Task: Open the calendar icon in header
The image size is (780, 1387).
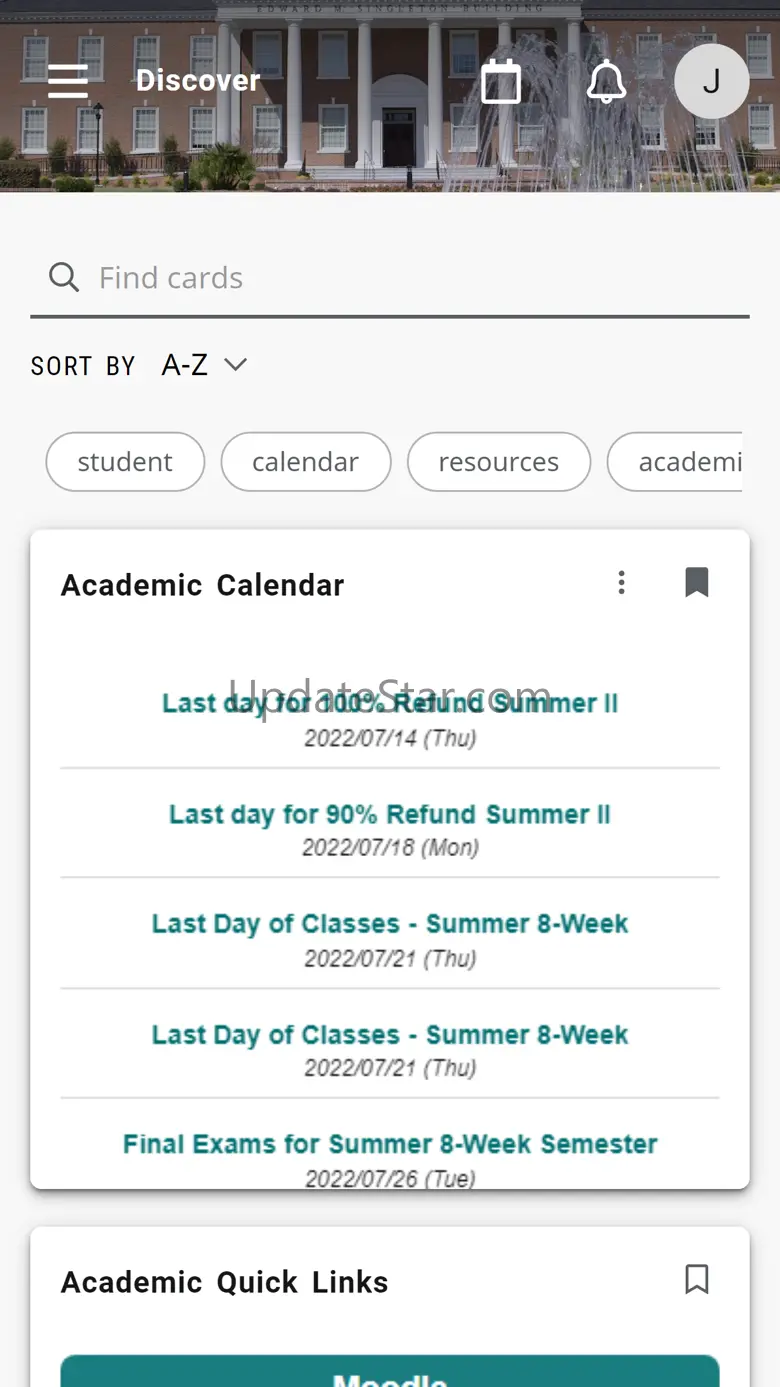Action: (x=501, y=81)
